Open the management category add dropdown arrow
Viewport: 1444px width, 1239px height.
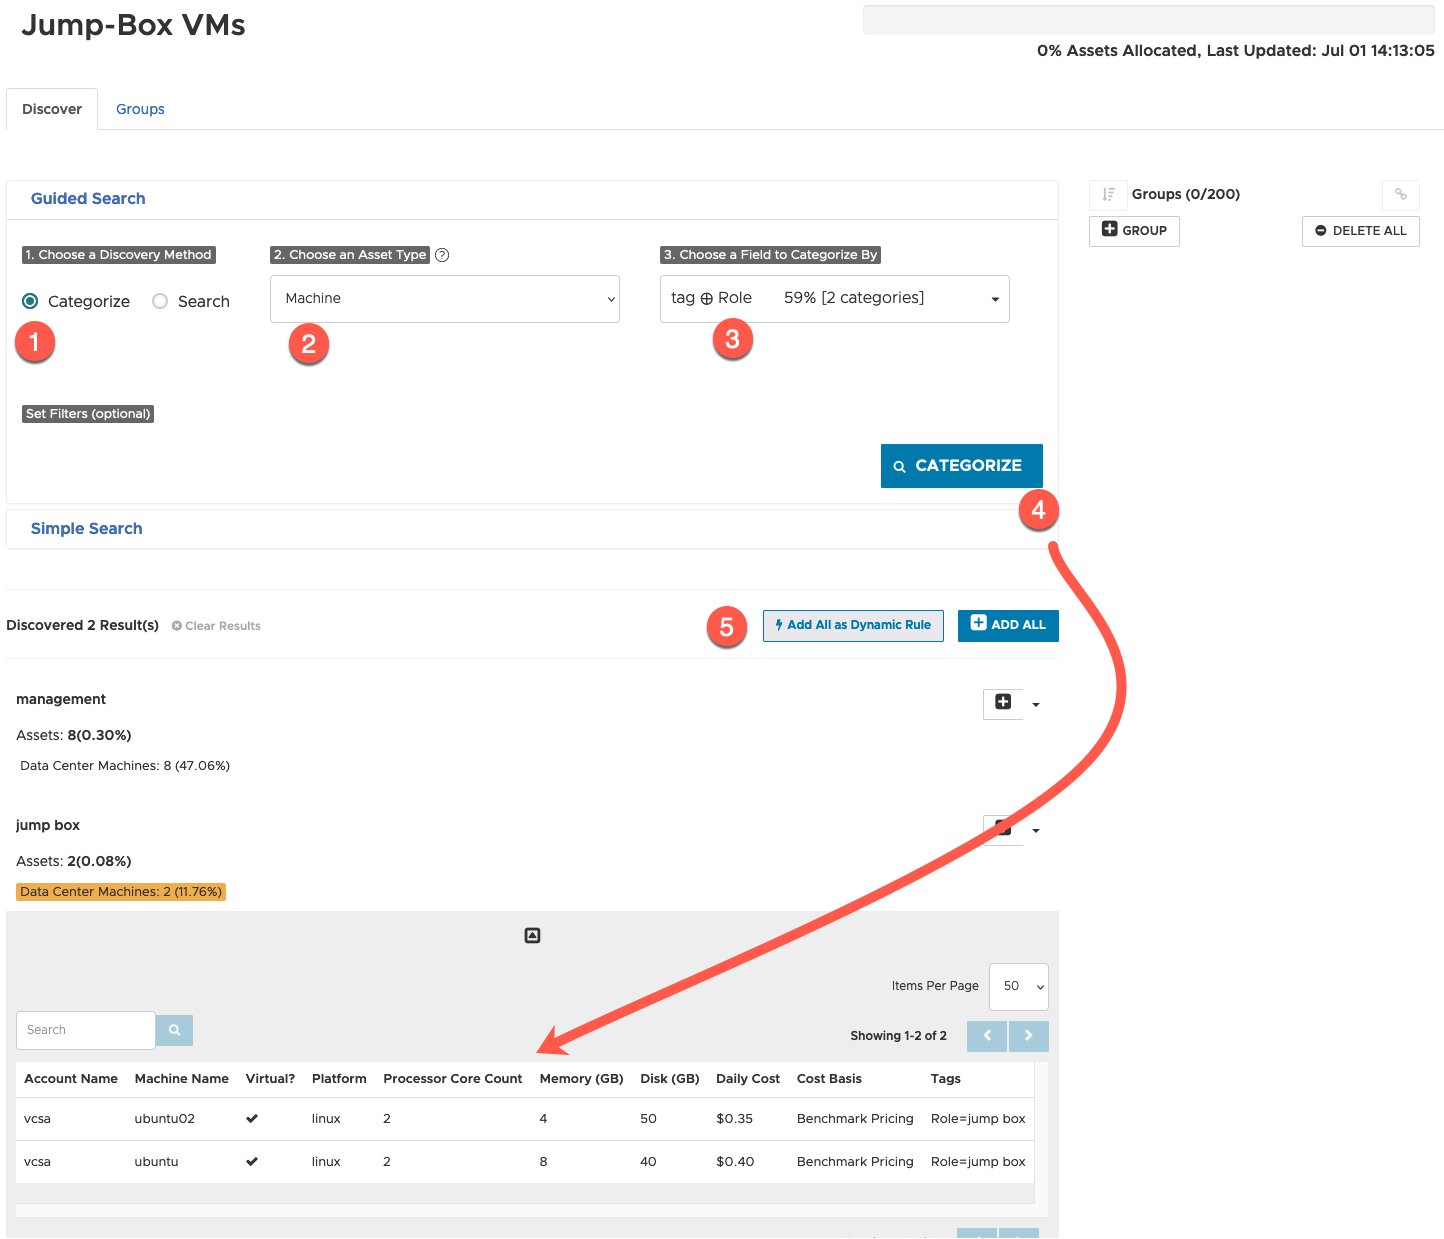click(x=1036, y=705)
